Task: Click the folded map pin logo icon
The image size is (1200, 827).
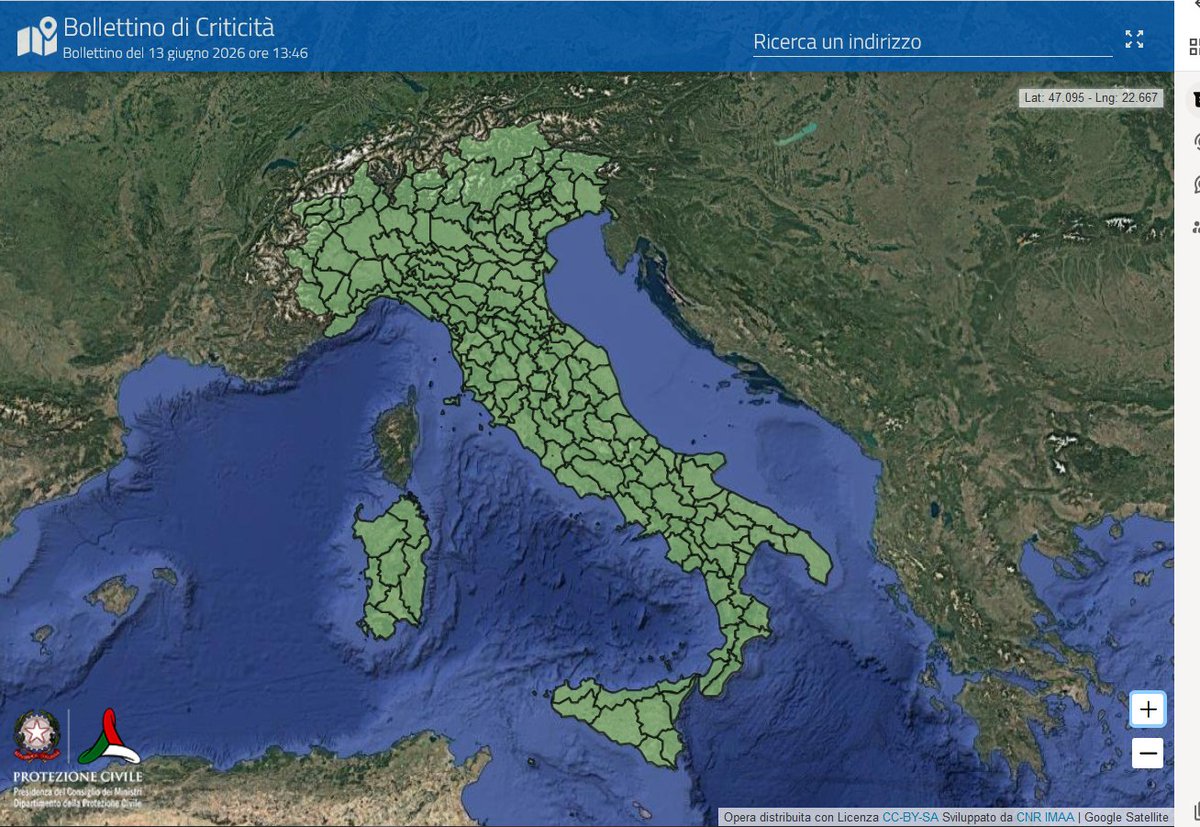Action: pyautogui.click(x=37, y=37)
